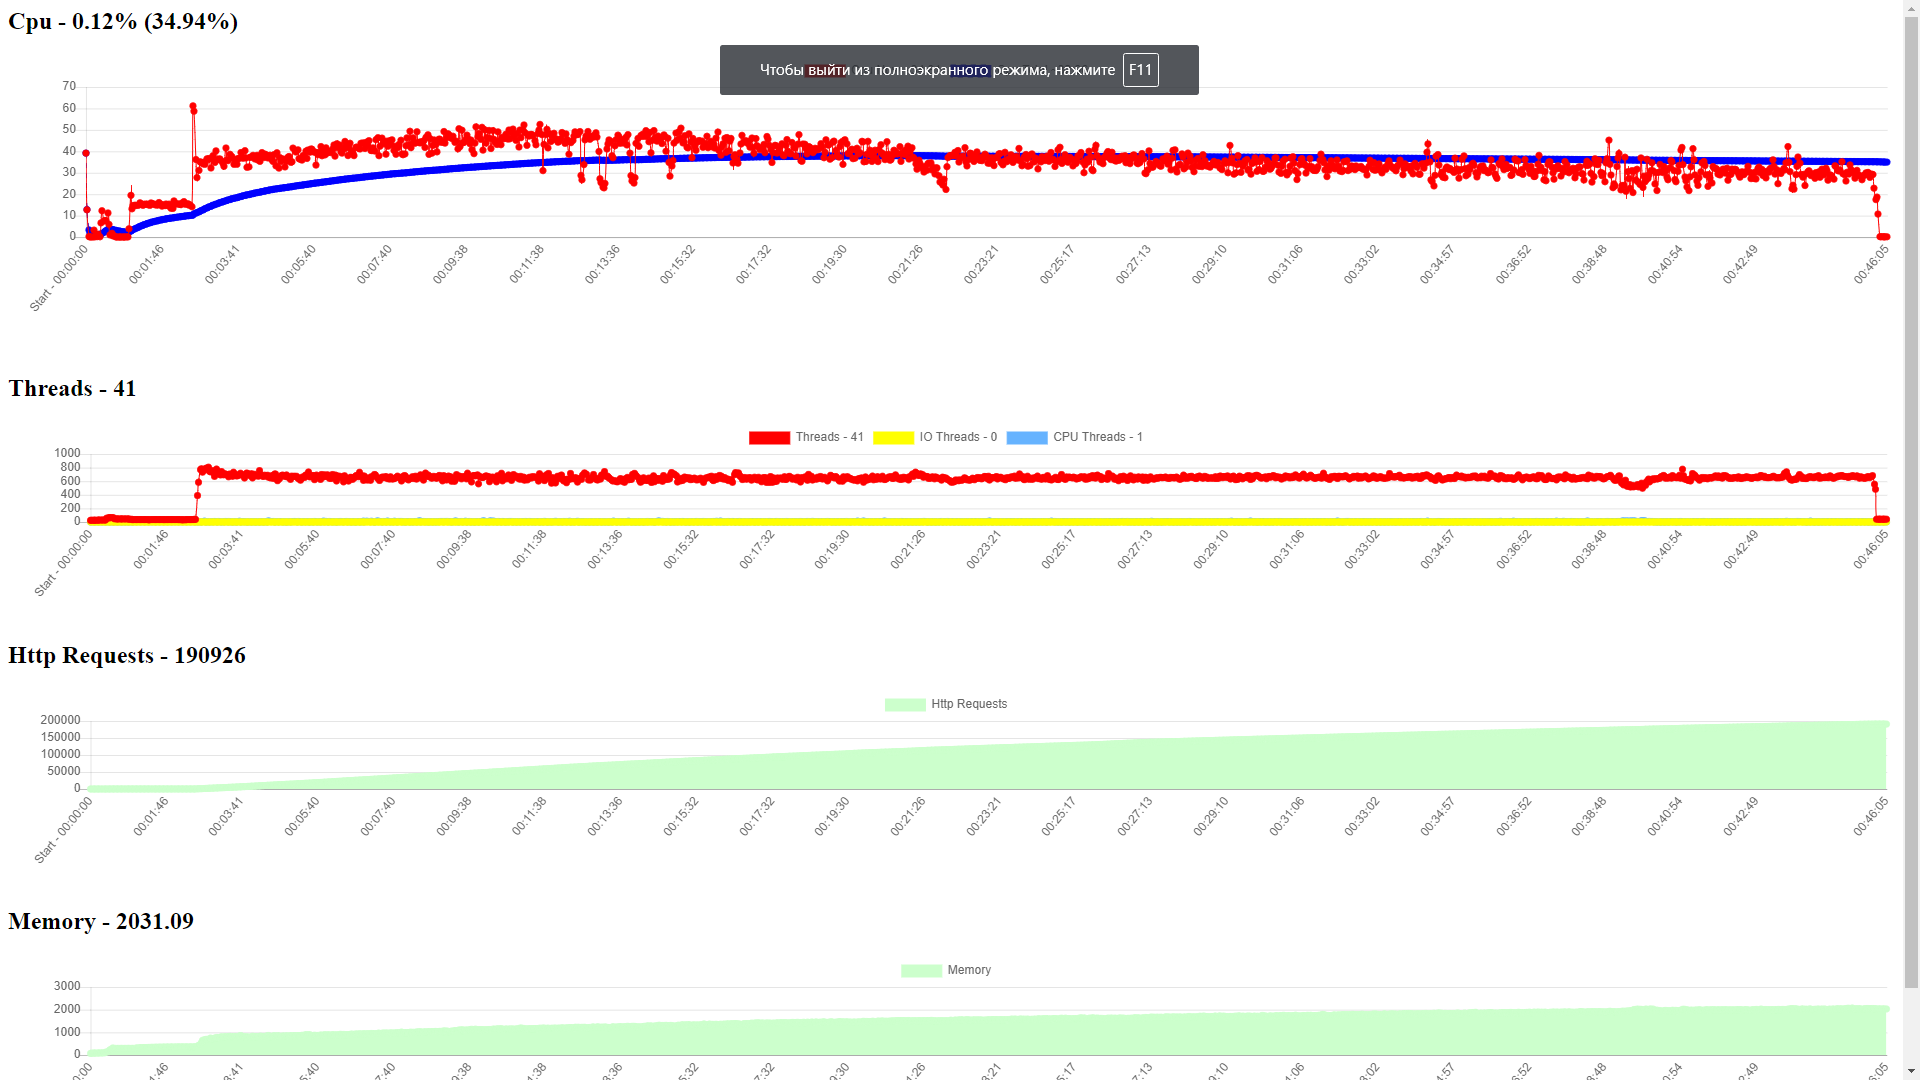
Task: Toggle the Memory series via its legend label
Action: pyautogui.click(x=968, y=969)
